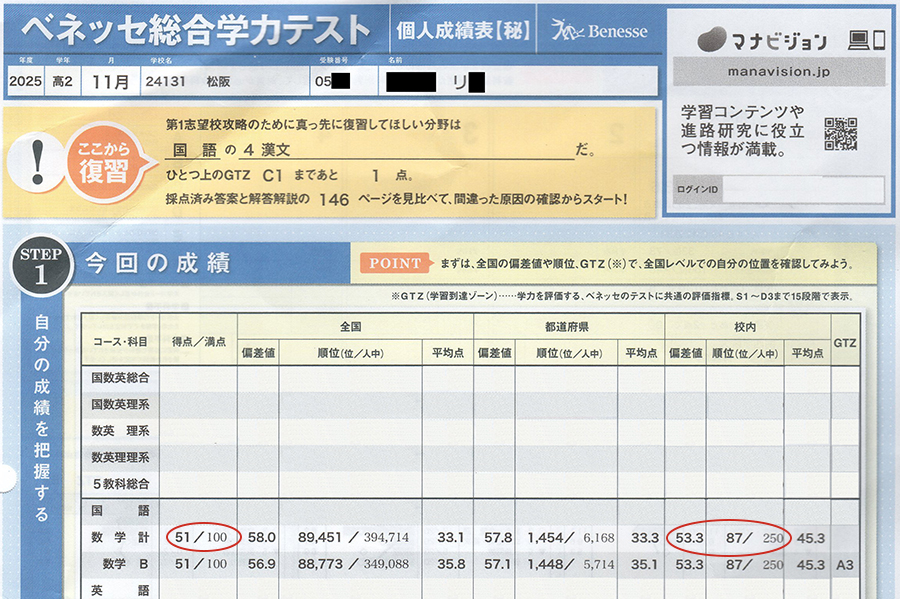Click the Benesse logo in the header
Viewport: 900px width, 599px height.
pyautogui.click(x=599, y=31)
